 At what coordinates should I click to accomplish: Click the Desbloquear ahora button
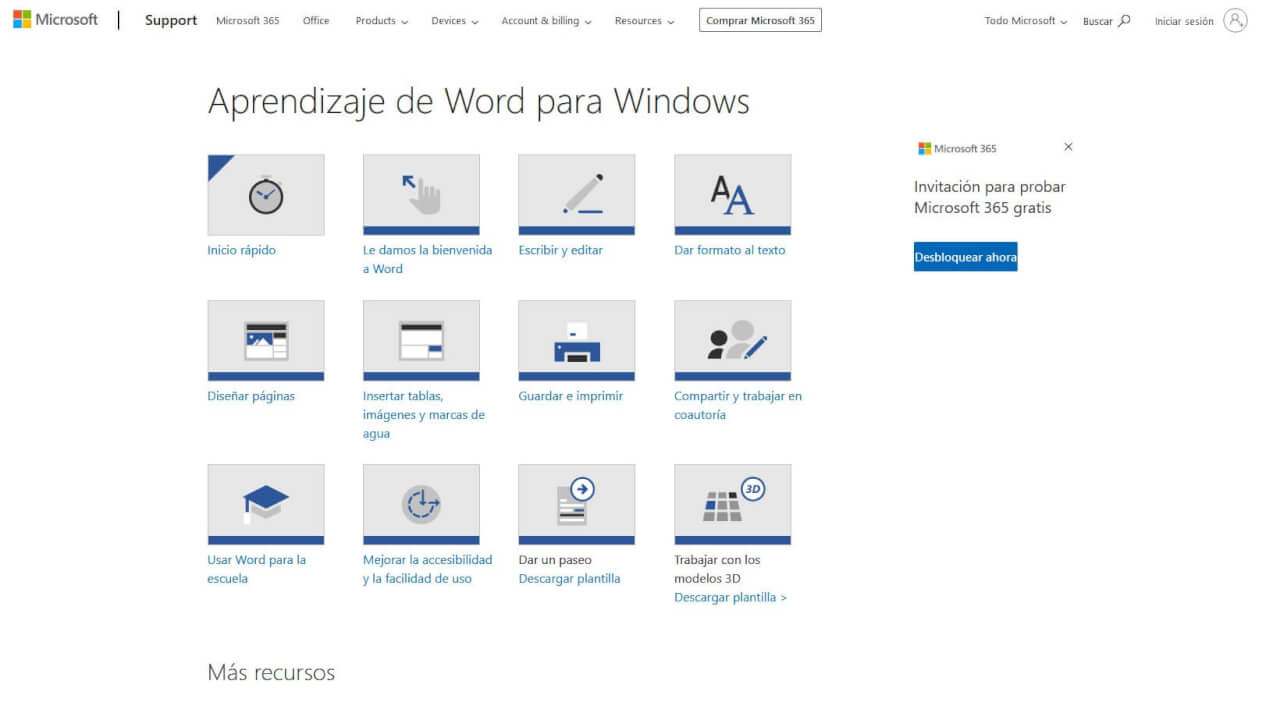tap(965, 257)
